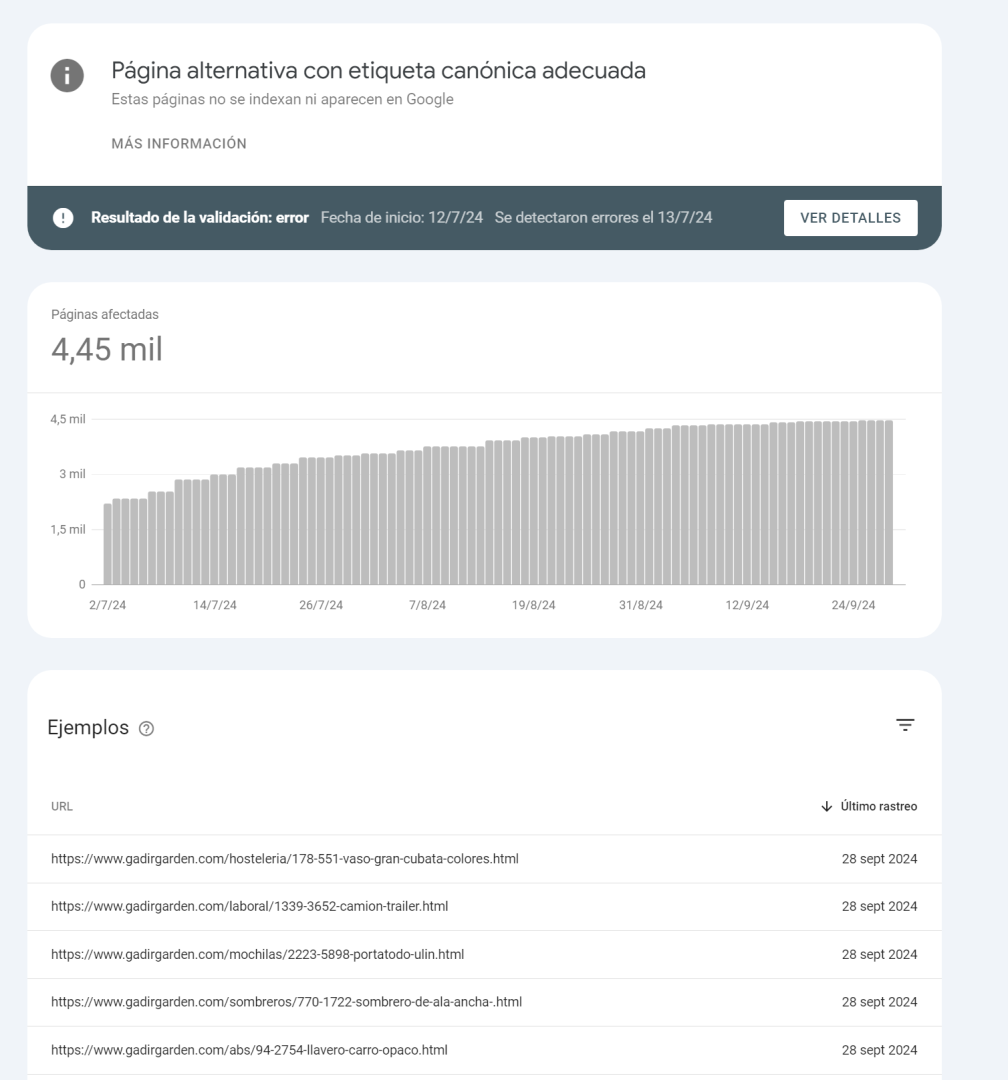Image resolution: width=1008 pixels, height=1080 pixels.
Task: Click the 3 mil y-axis label
Action: click(x=72, y=474)
